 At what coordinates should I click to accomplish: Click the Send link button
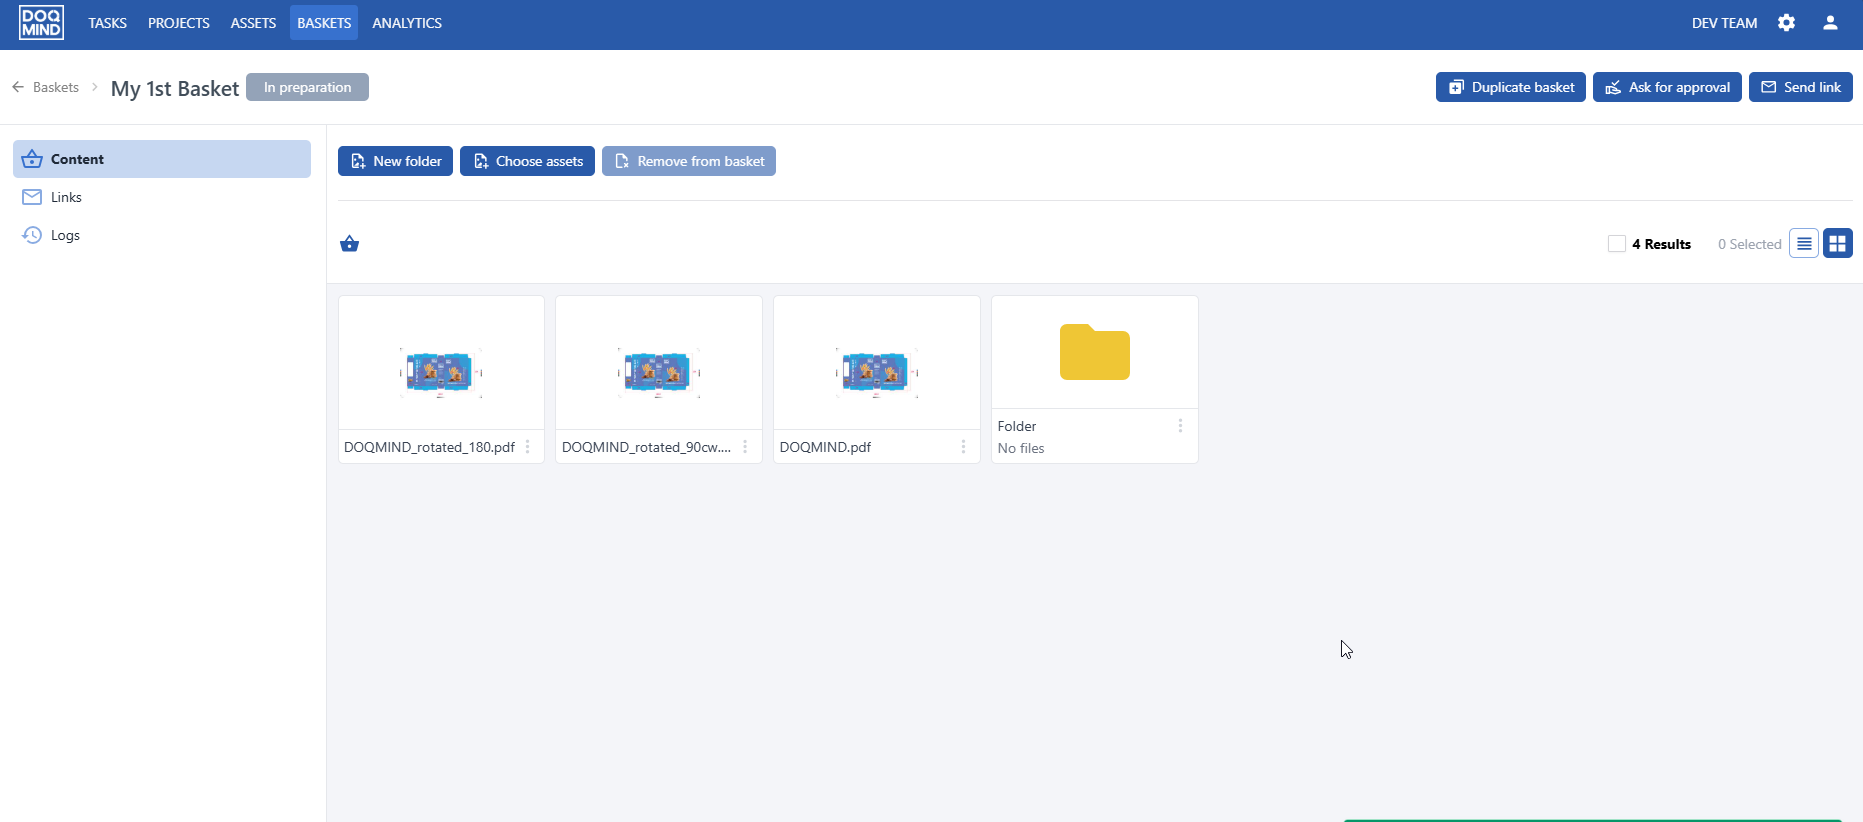(1801, 87)
